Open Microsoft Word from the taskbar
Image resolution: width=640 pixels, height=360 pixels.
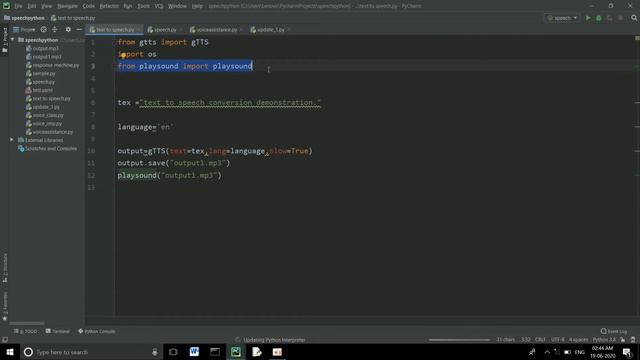(x=194, y=352)
